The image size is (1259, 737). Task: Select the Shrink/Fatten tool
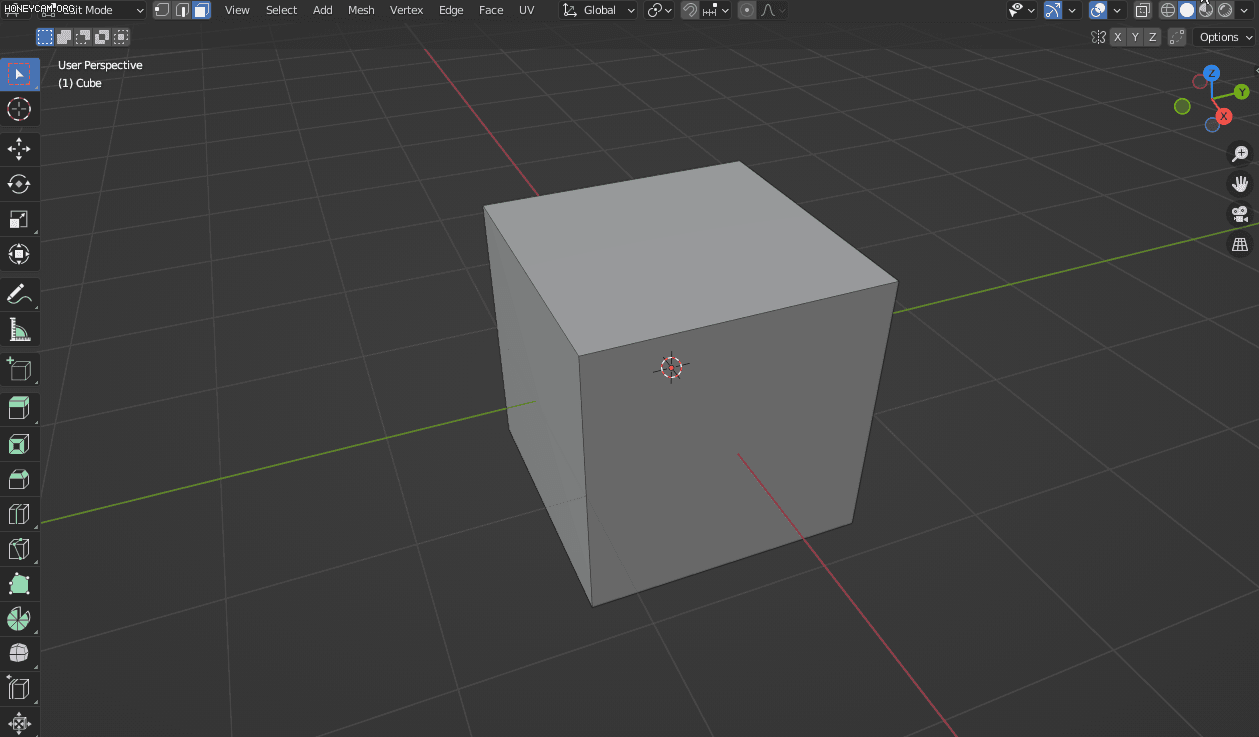point(19,723)
